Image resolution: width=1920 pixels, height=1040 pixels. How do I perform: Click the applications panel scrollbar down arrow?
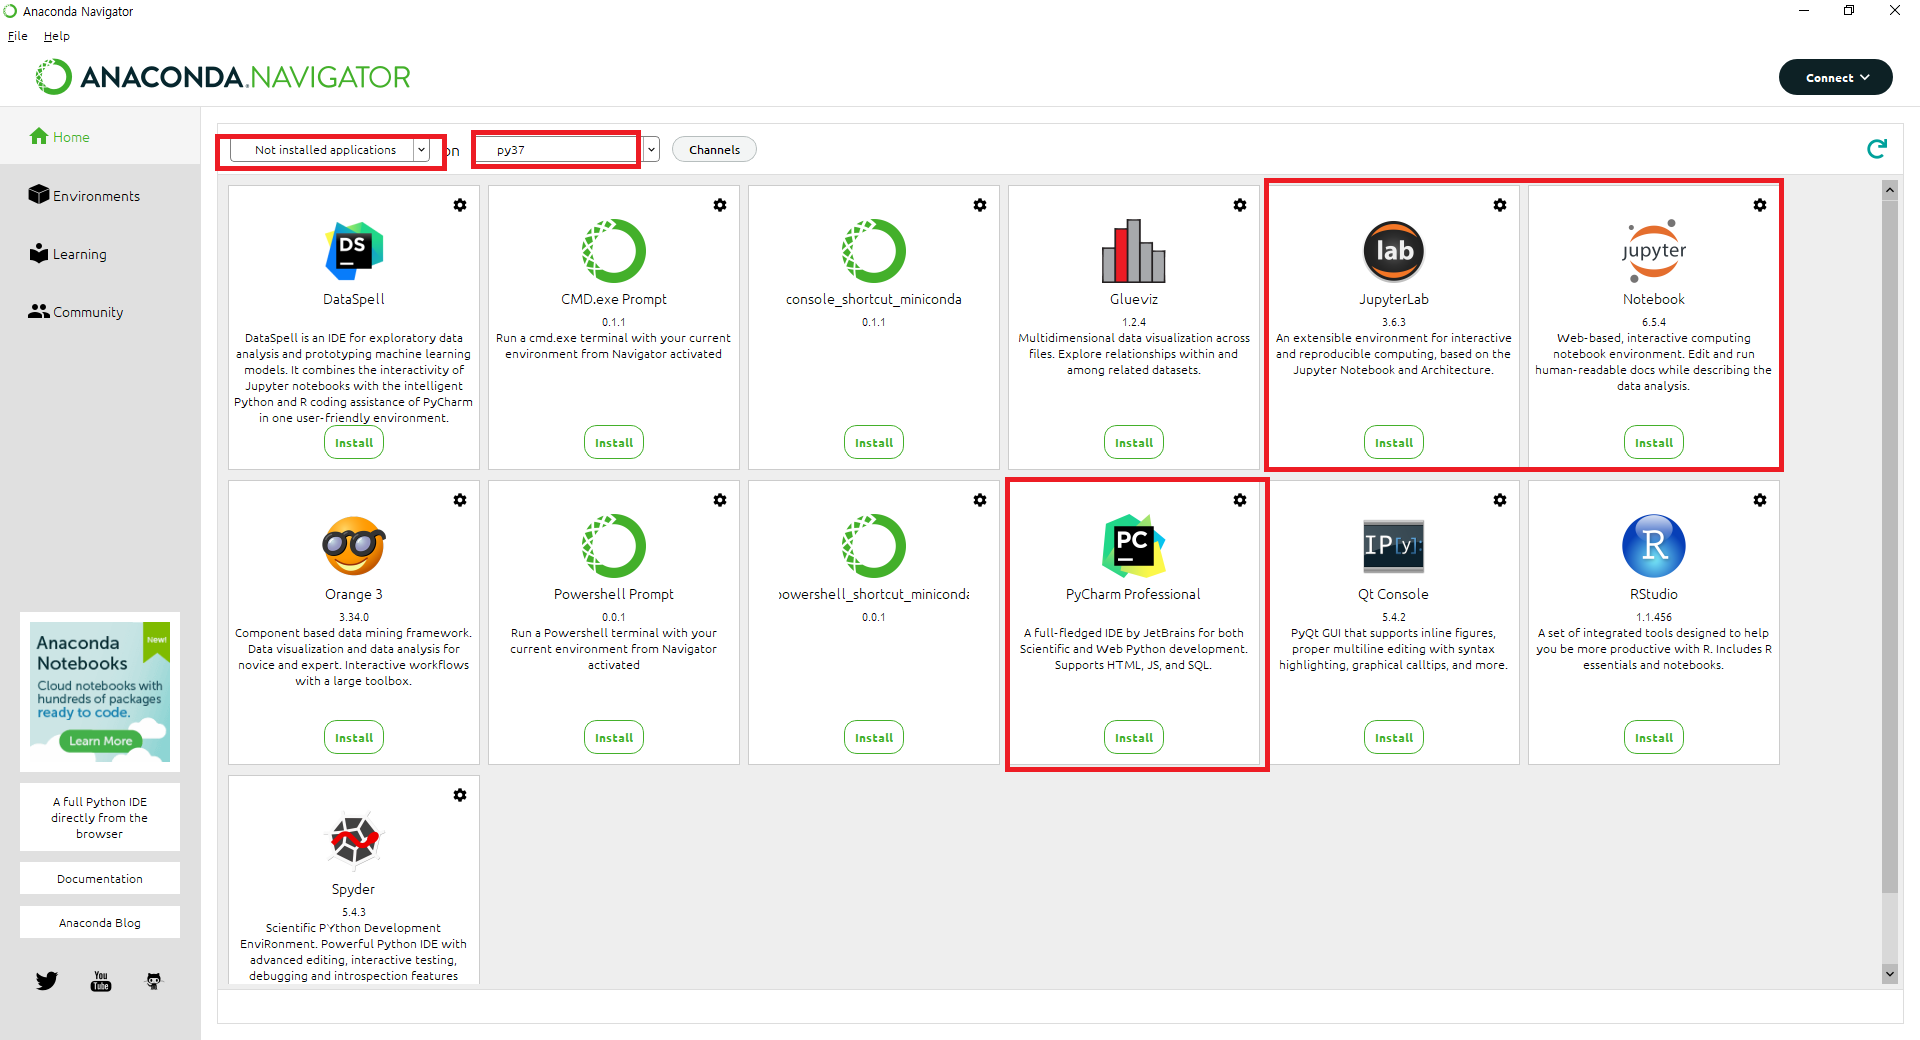1889,973
